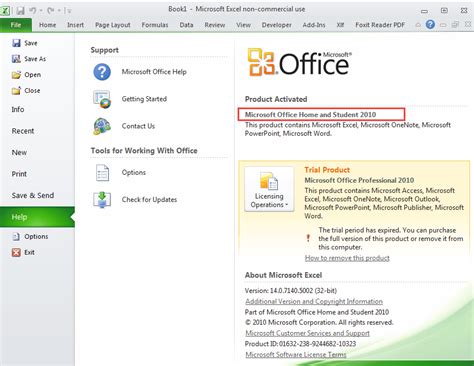Viewport: 474px width, 366px height.
Task: Click the Undo arrow in quick access toolbar
Action: tap(33, 11)
